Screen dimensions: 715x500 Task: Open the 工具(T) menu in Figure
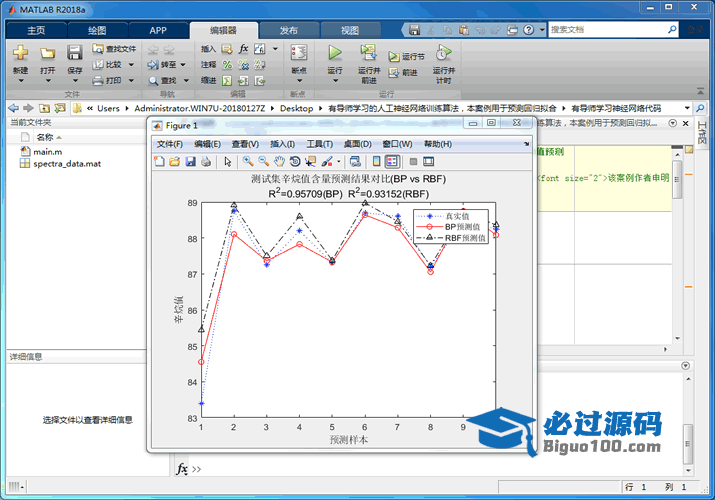320,144
